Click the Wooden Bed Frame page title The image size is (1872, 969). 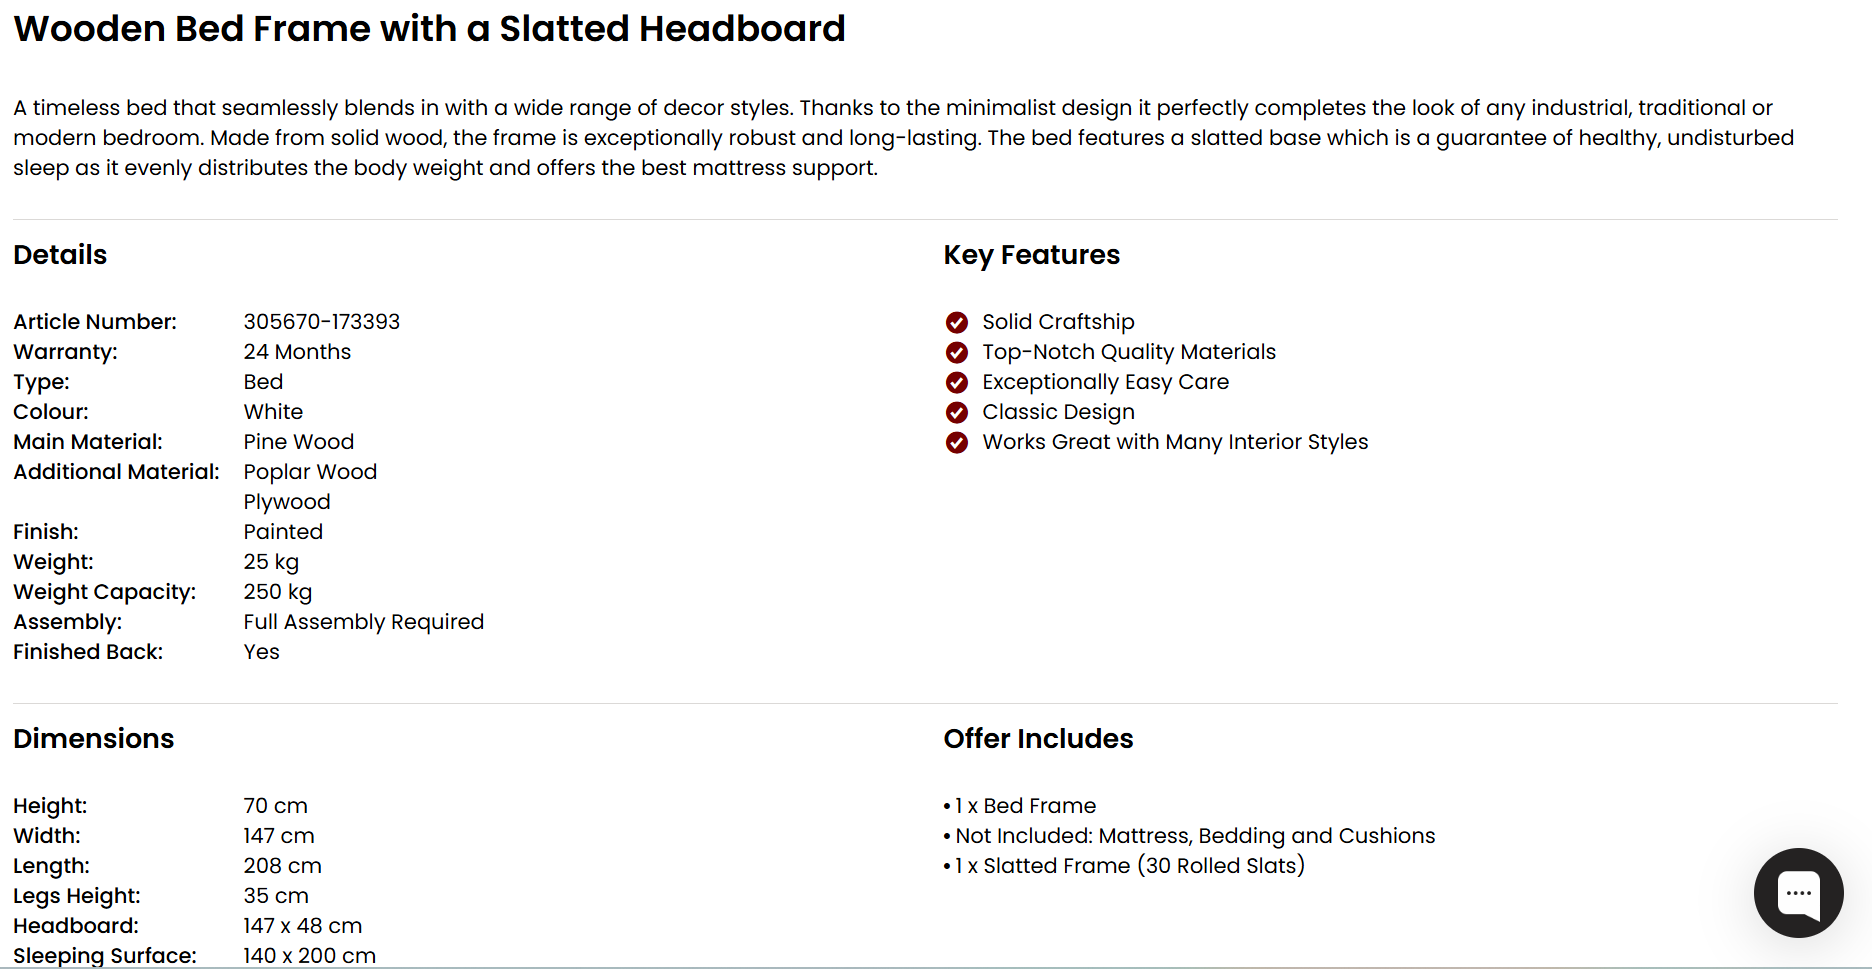(x=429, y=29)
